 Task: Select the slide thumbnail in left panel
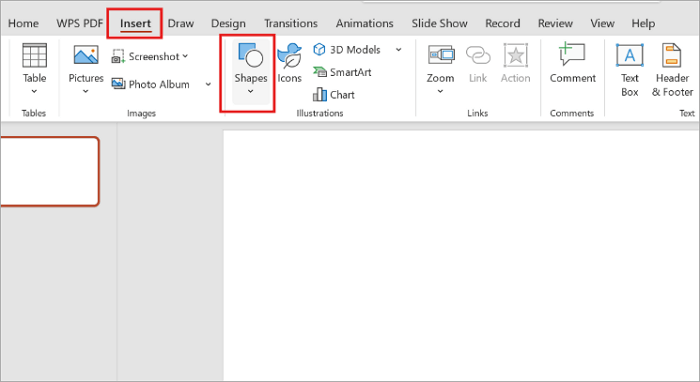pyautogui.click(x=49, y=171)
